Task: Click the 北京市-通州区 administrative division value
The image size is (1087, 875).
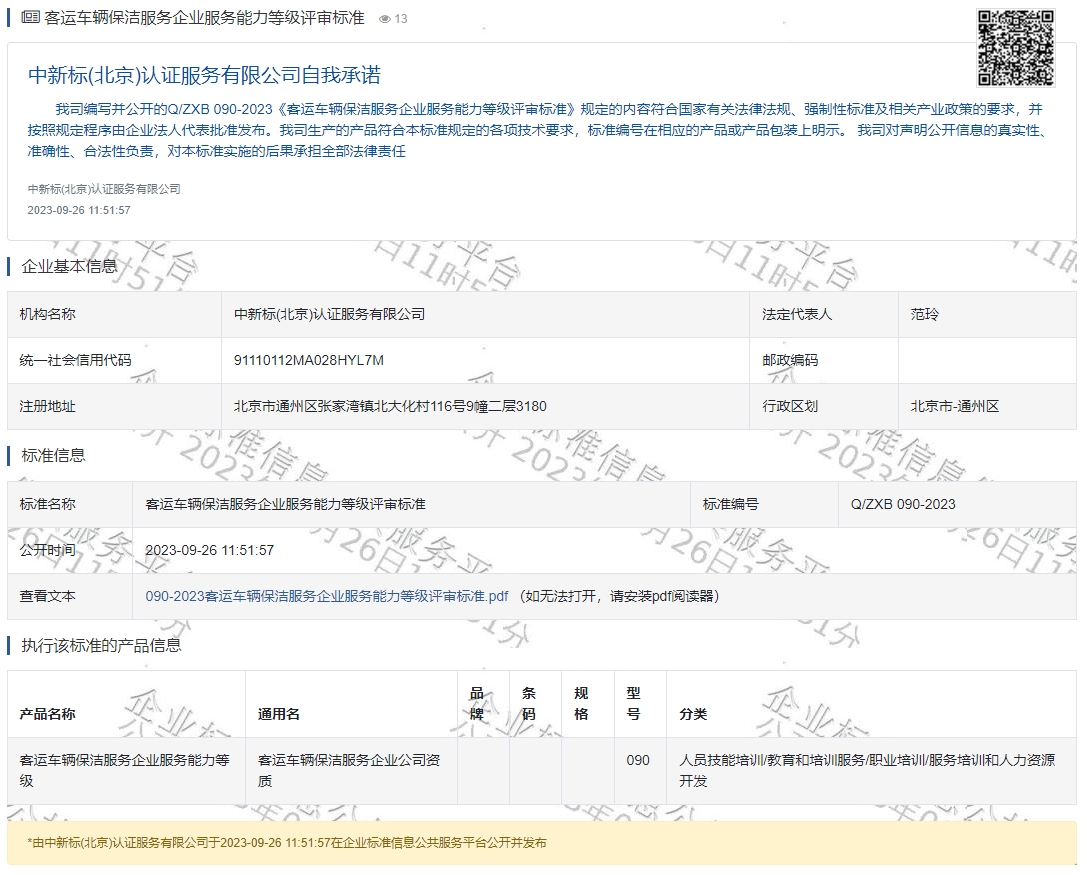Action: (x=954, y=406)
